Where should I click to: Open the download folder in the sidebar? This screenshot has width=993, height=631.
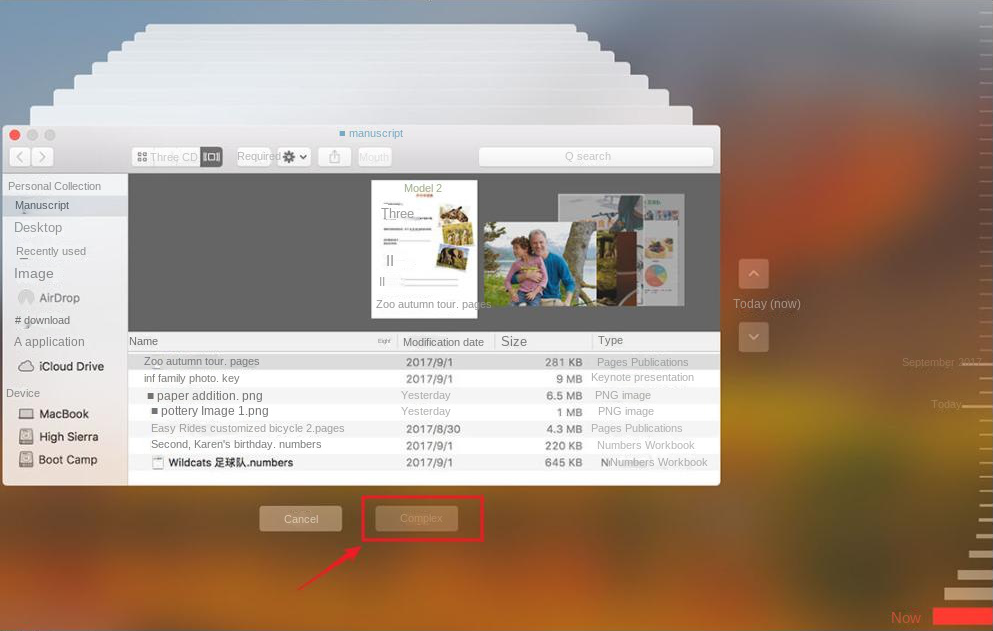45,320
